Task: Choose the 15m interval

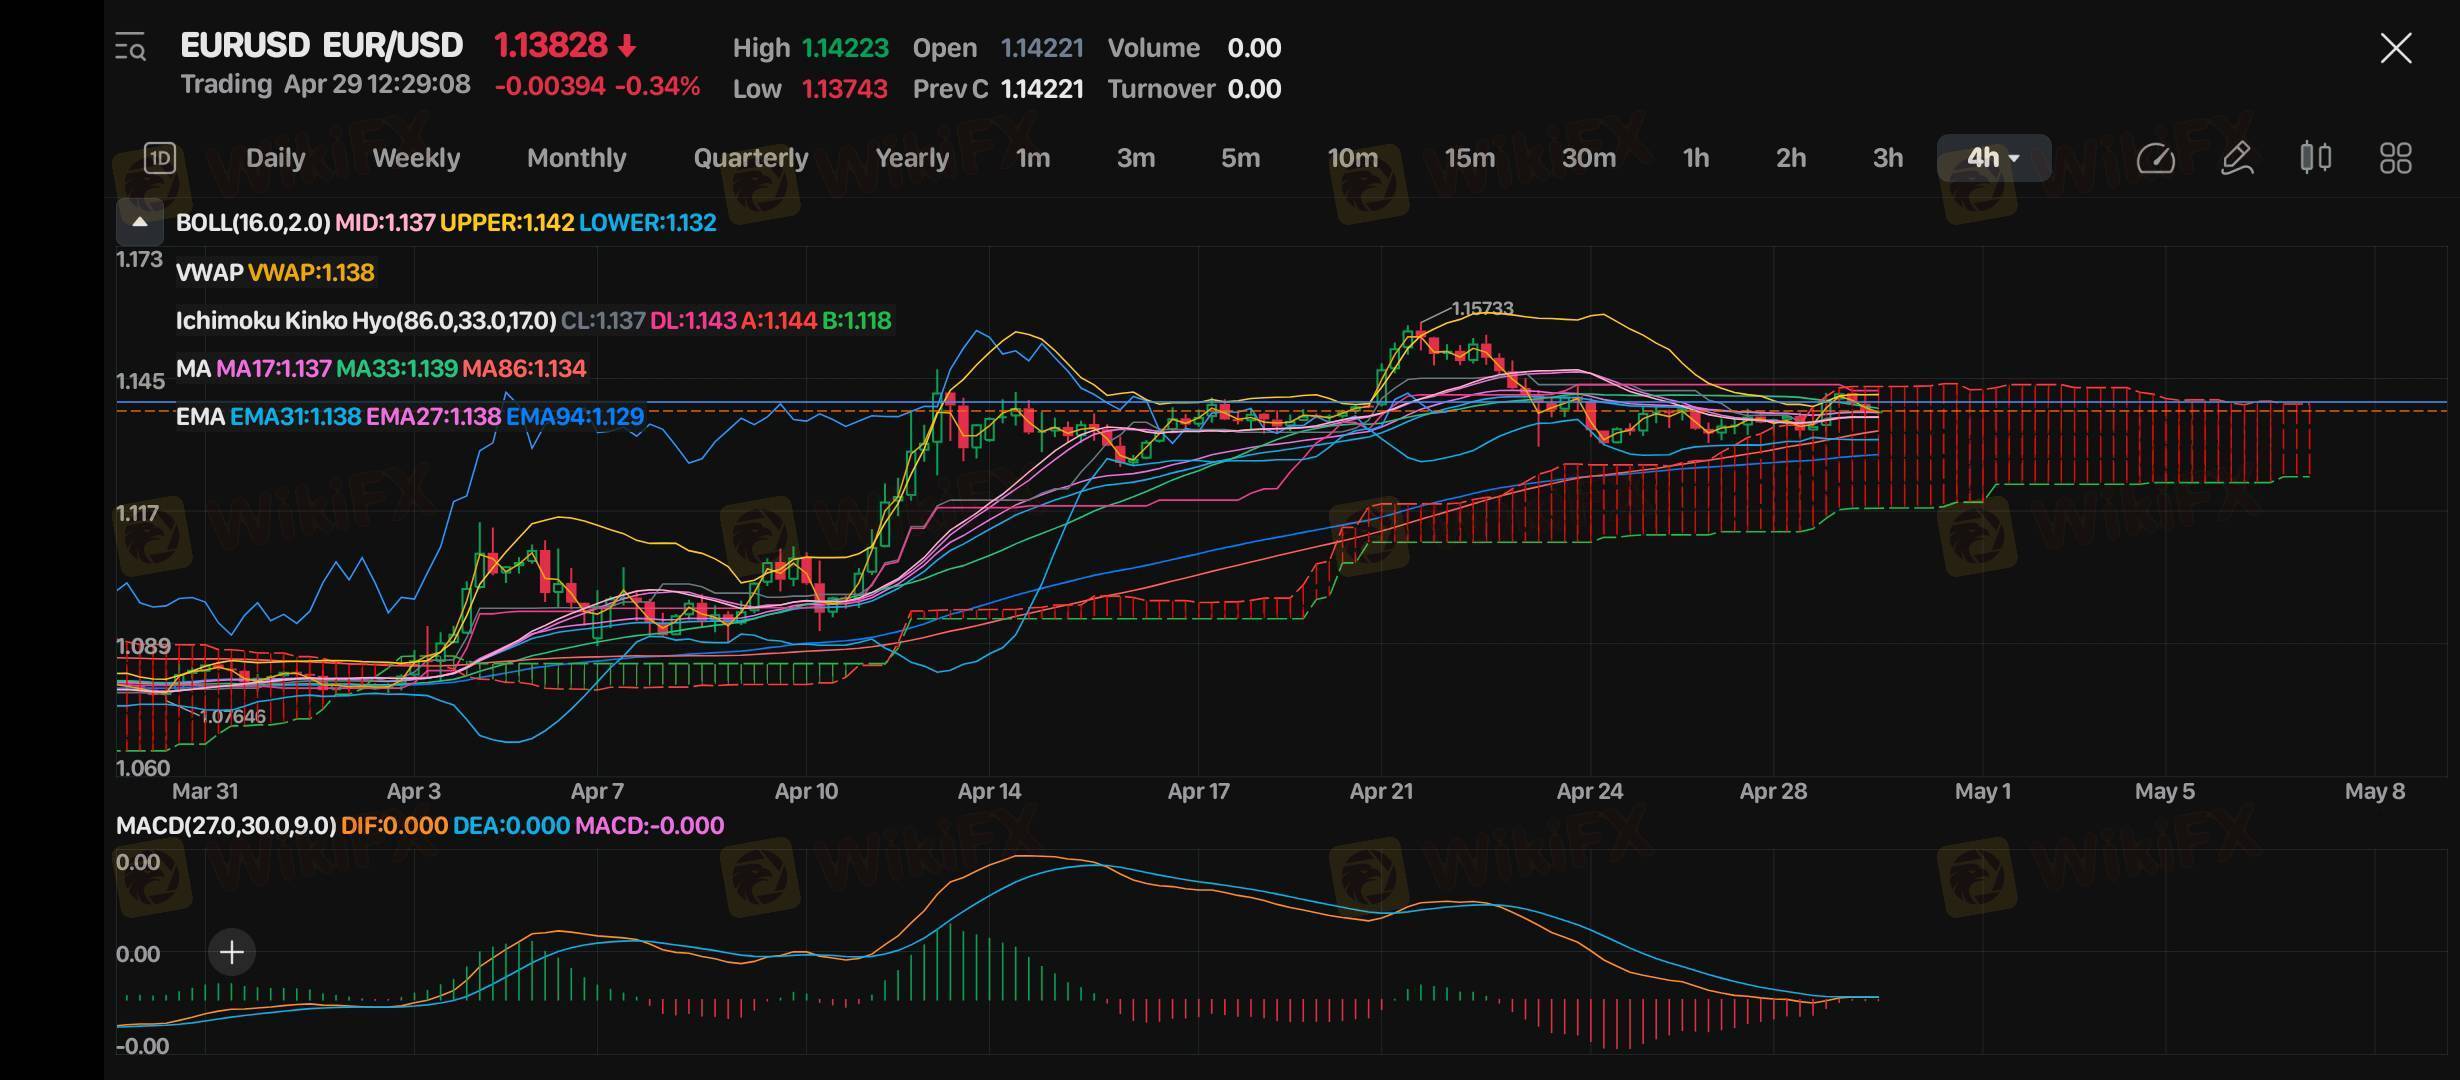Action: coord(1469,158)
